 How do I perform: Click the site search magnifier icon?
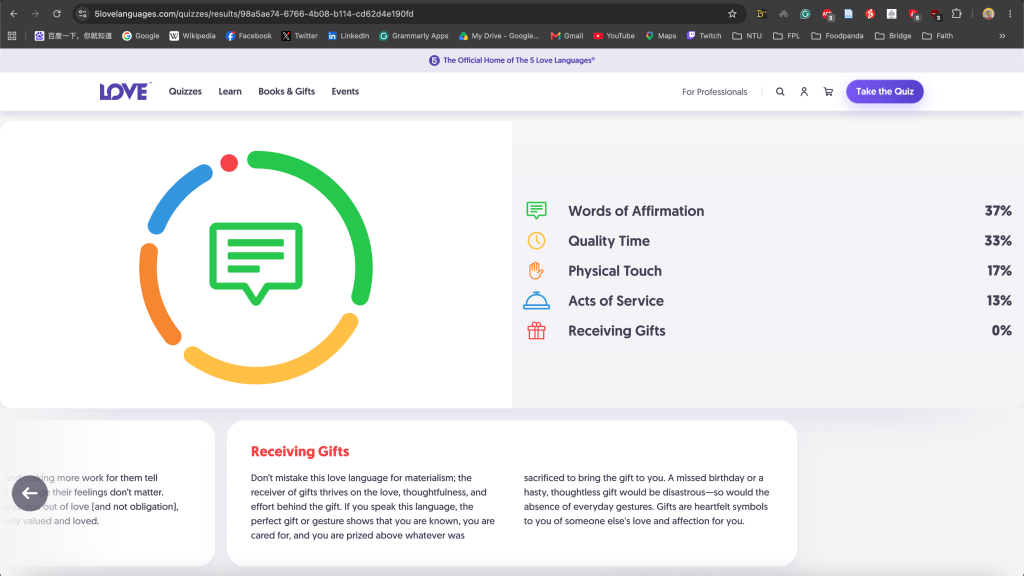pos(780,92)
